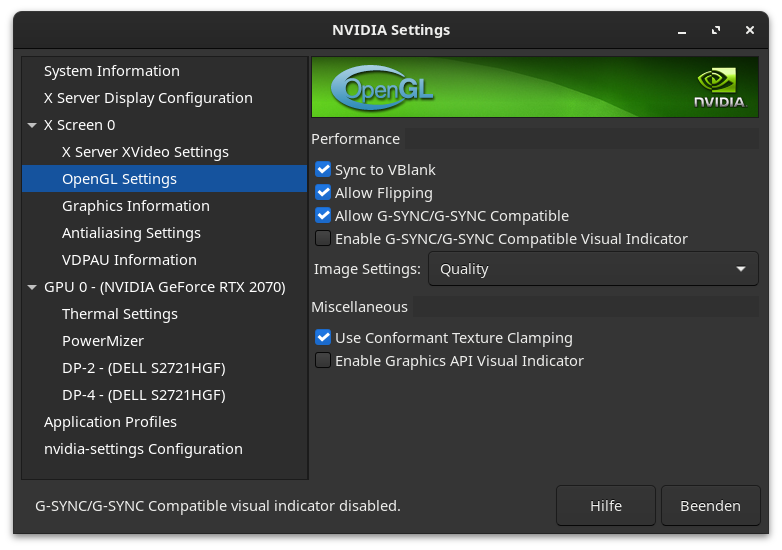Toggle Use Conformant Texture Clamping

(323, 338)
